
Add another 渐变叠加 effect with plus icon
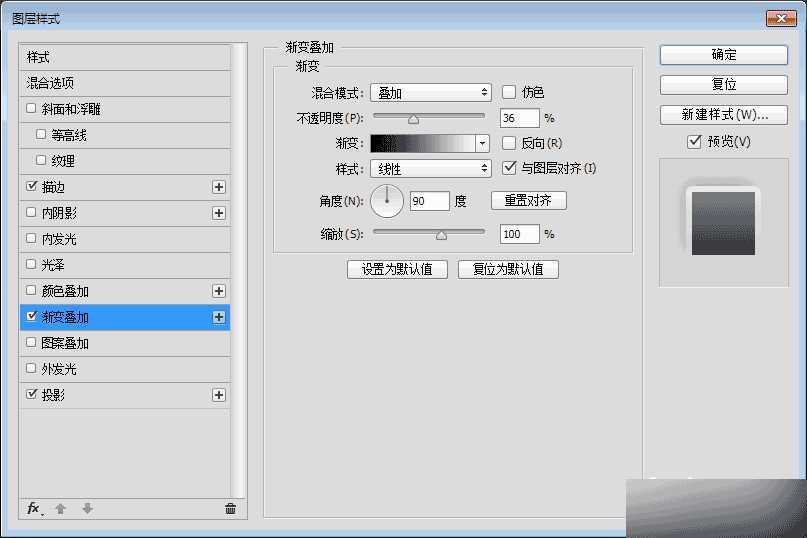219,317
